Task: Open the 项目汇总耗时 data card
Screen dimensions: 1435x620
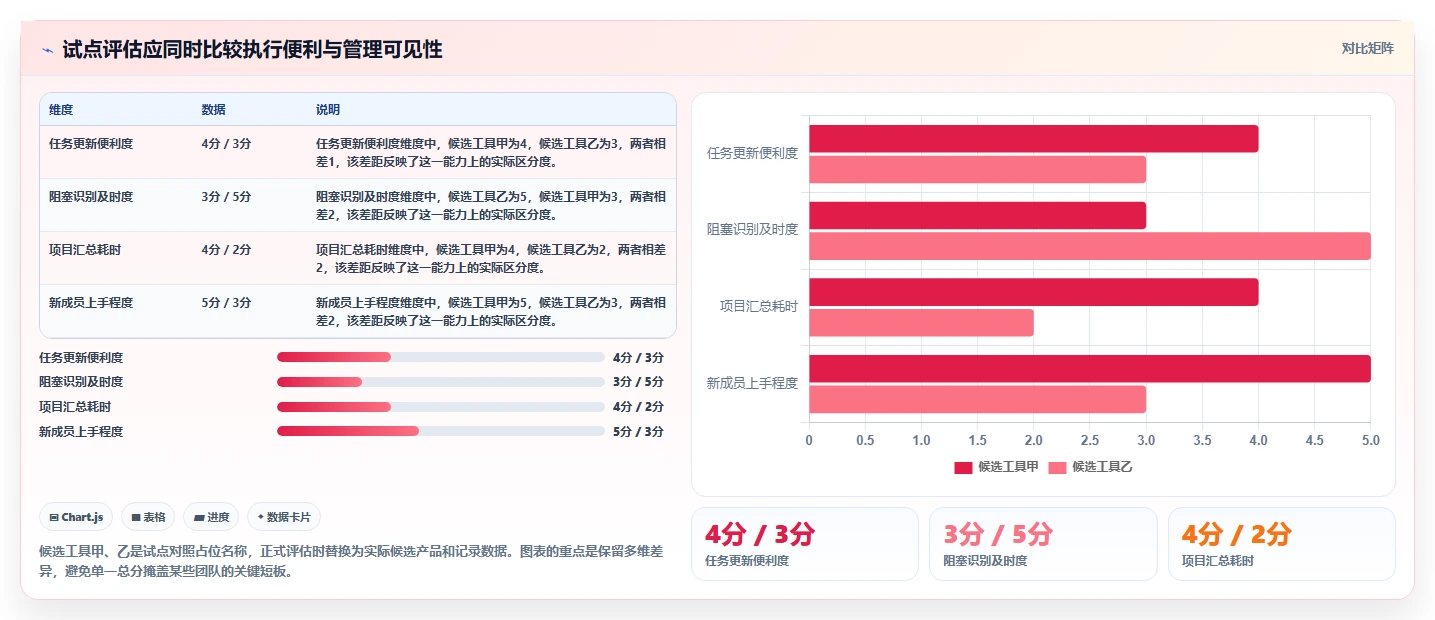Action: (x=1282, y=544)
